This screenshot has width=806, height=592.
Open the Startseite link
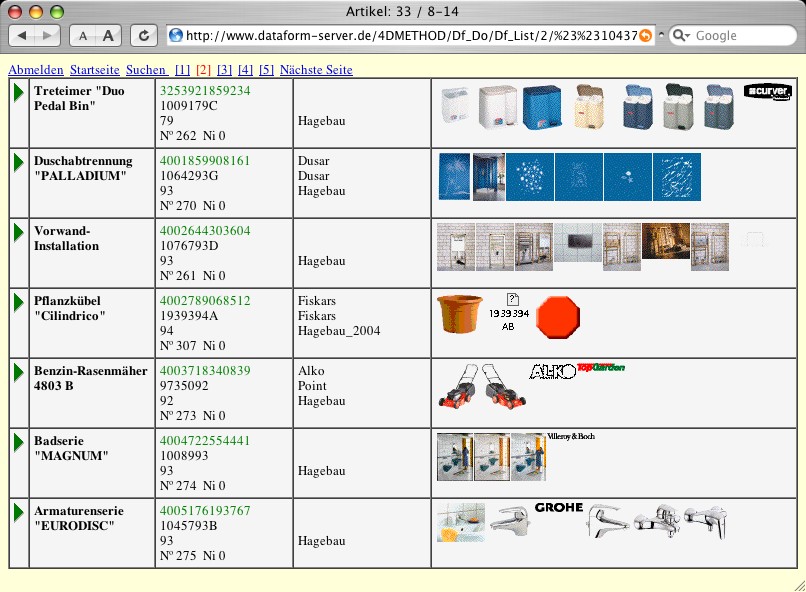coord(94,70)
